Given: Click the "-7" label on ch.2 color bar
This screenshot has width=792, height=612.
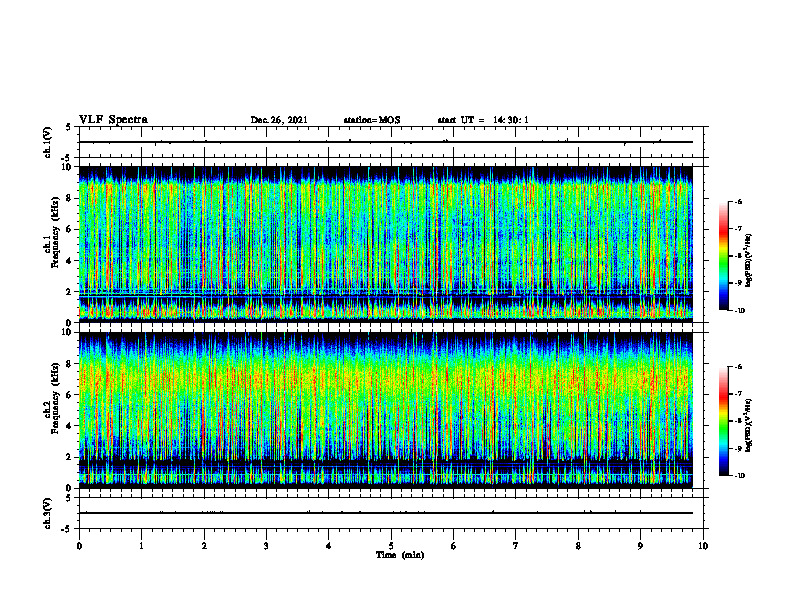Looking at the screenshot, I should pos(738,394).
